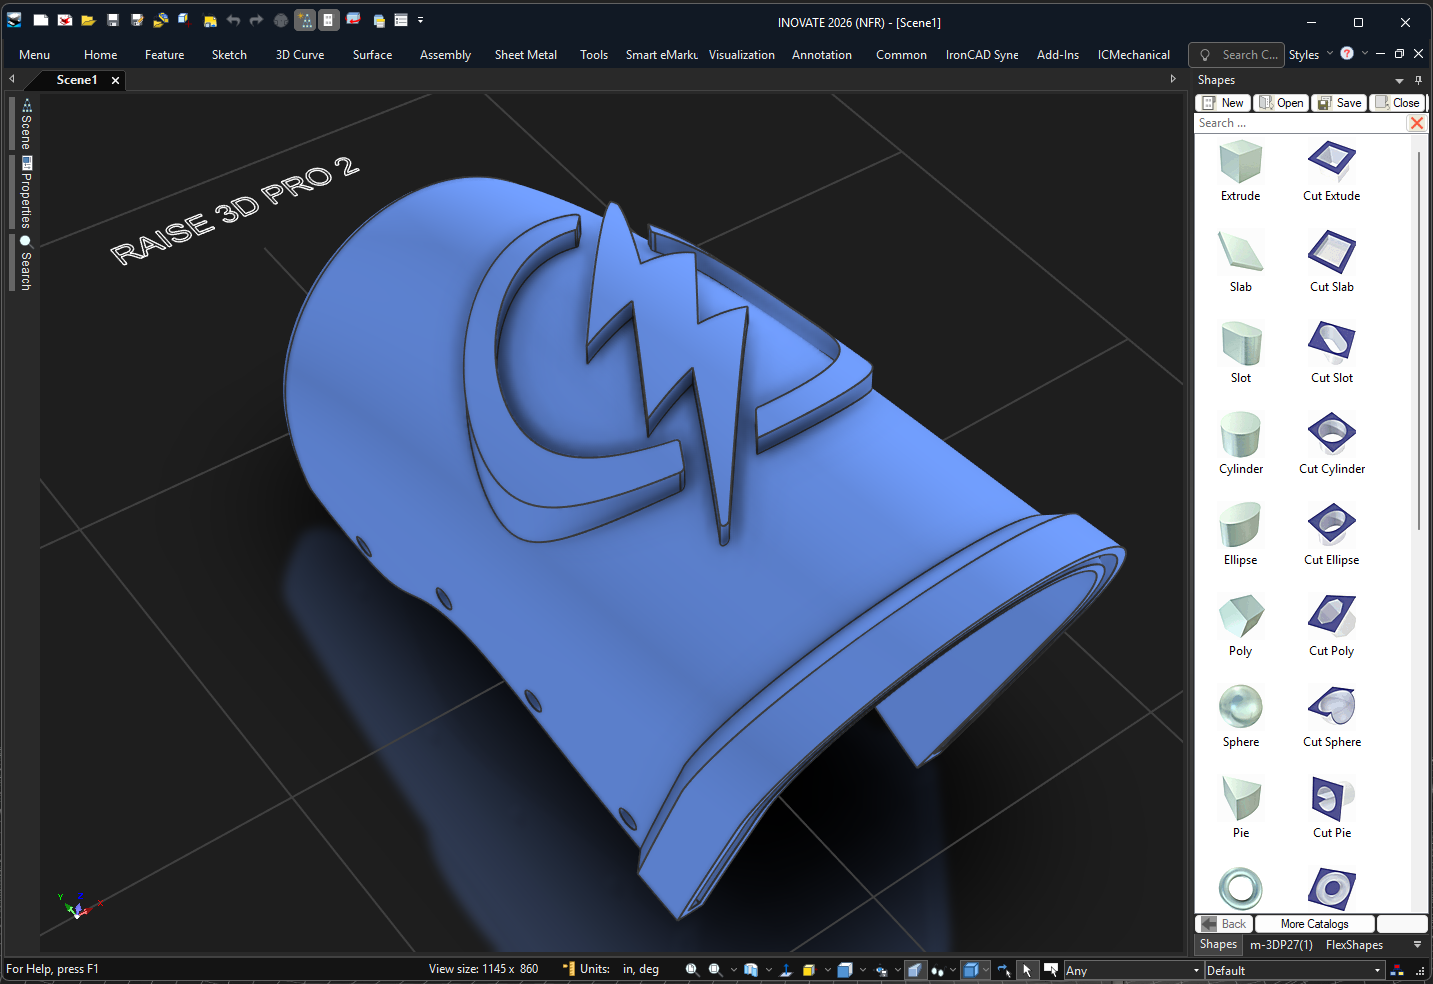Expand the zoom tools dropdown arrow in the status bar
1433x984 pixels.
click(x=733, y=970)
